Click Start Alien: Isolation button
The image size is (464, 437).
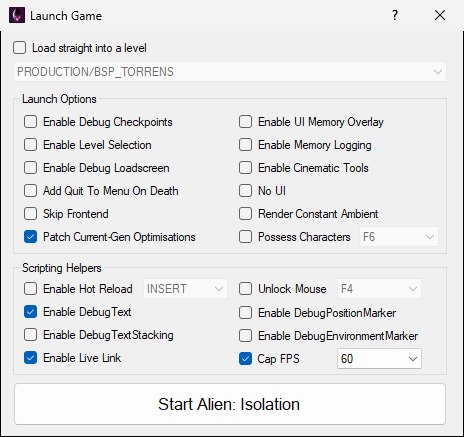pyautogui.click(x=230, y=404)
